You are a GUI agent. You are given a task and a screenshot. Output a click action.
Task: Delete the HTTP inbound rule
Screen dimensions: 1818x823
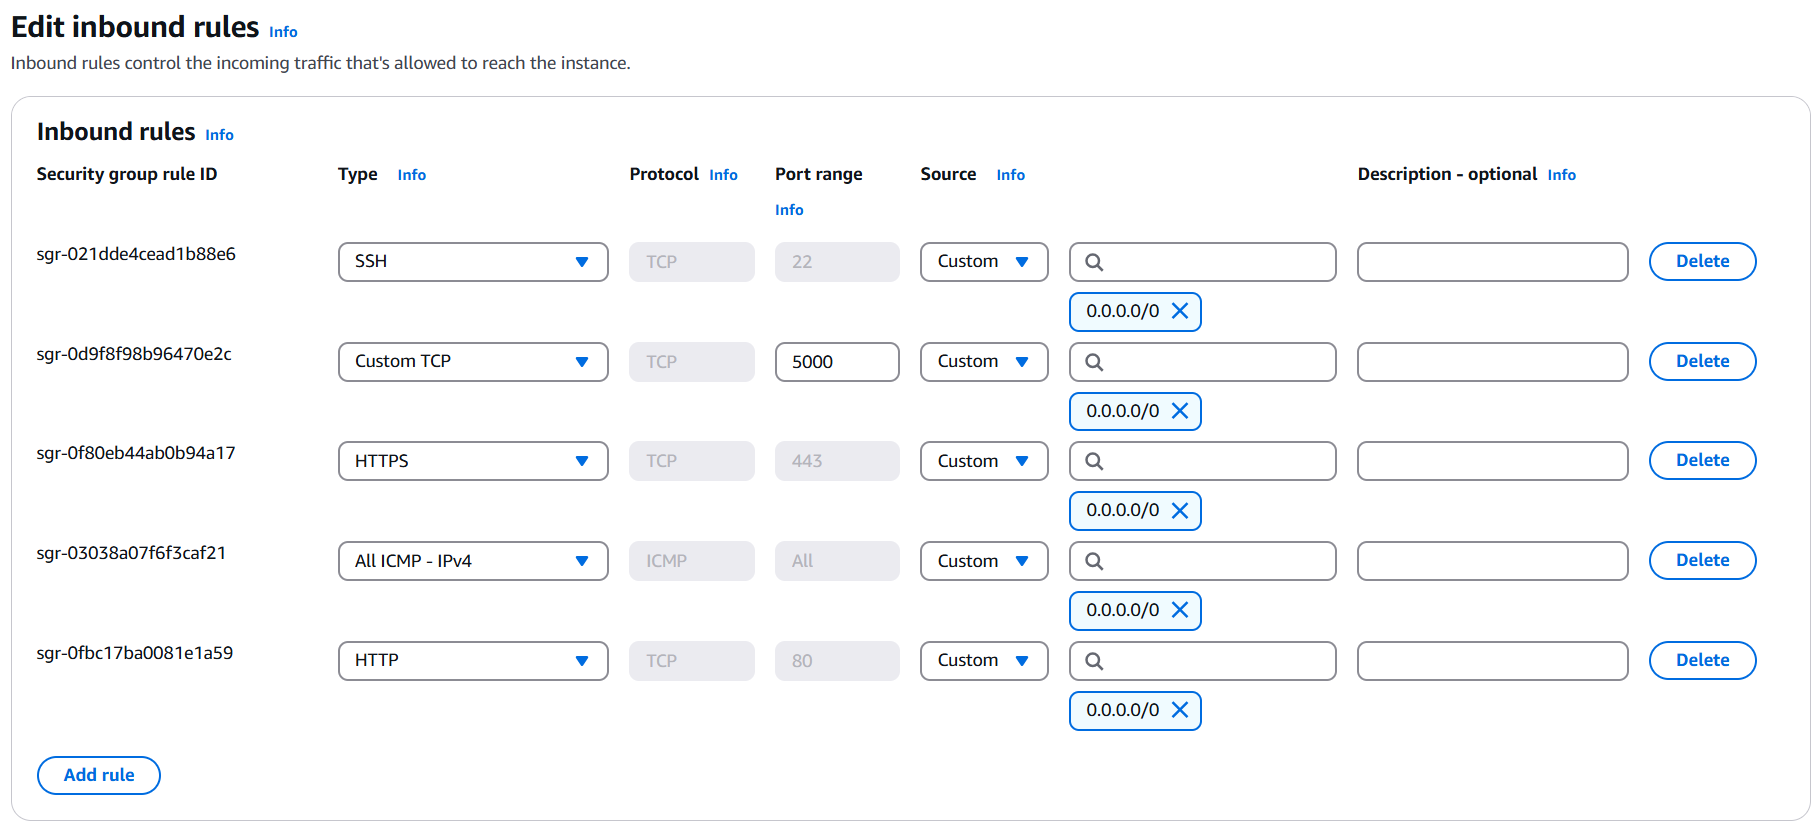1702,660
